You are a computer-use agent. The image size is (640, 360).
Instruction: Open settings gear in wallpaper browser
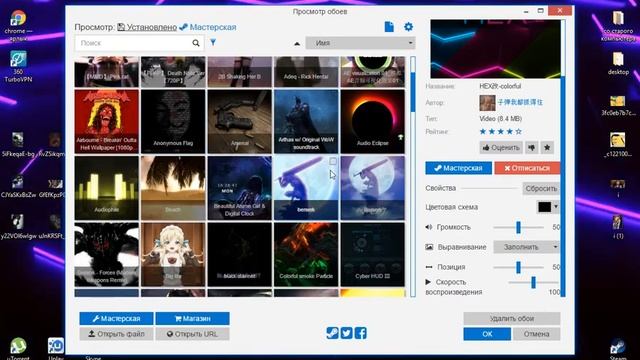point(408,27)
